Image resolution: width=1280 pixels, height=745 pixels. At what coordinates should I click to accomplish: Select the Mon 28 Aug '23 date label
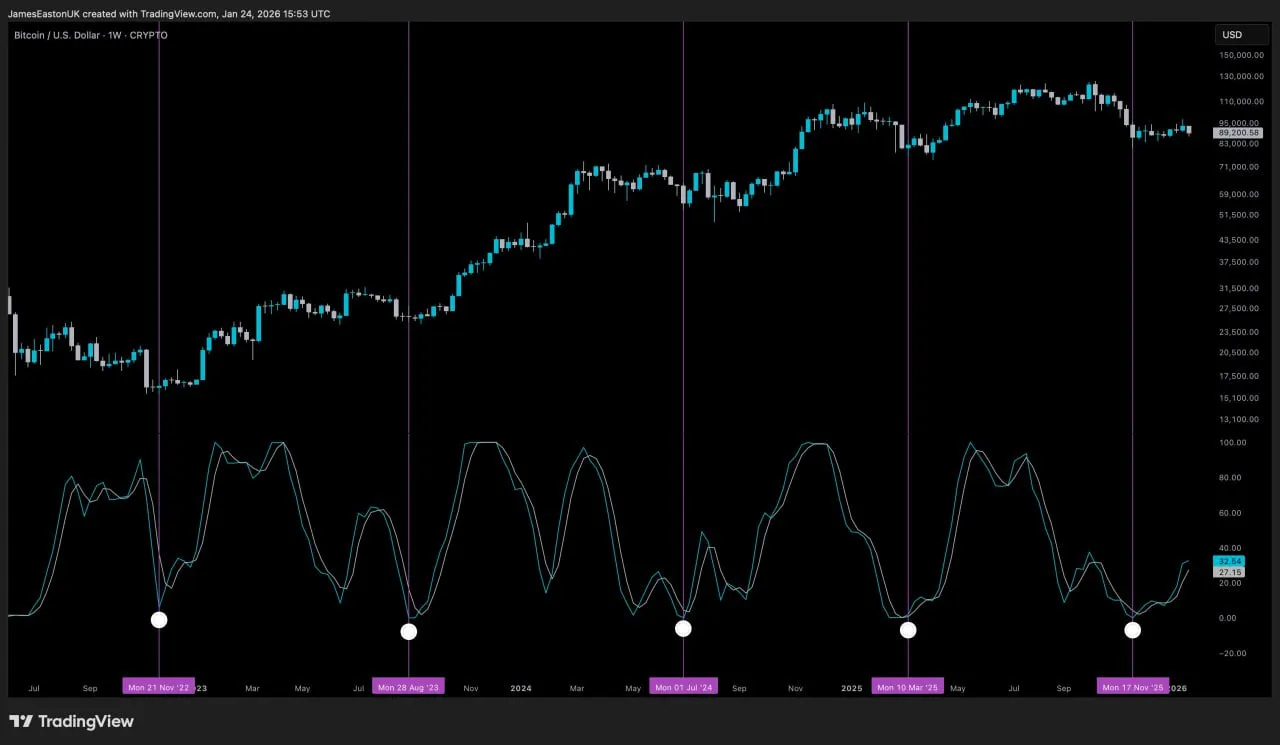[408, 687]
